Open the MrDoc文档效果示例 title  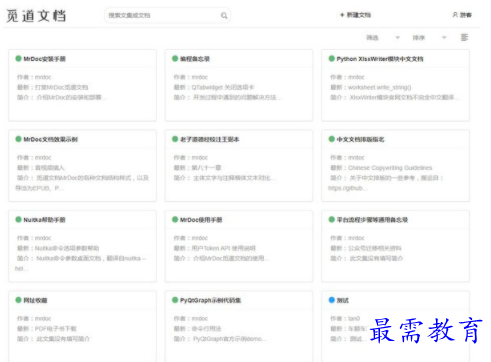[50, 139]
